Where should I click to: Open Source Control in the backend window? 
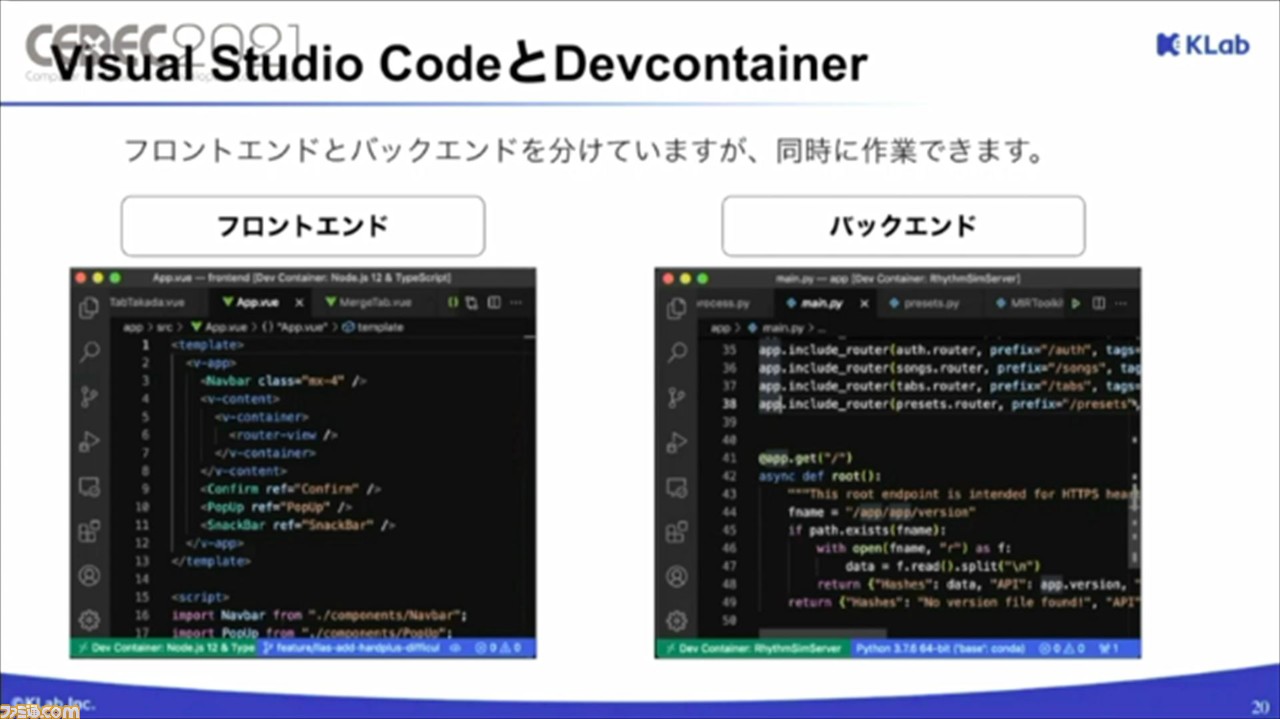(677, 396)
